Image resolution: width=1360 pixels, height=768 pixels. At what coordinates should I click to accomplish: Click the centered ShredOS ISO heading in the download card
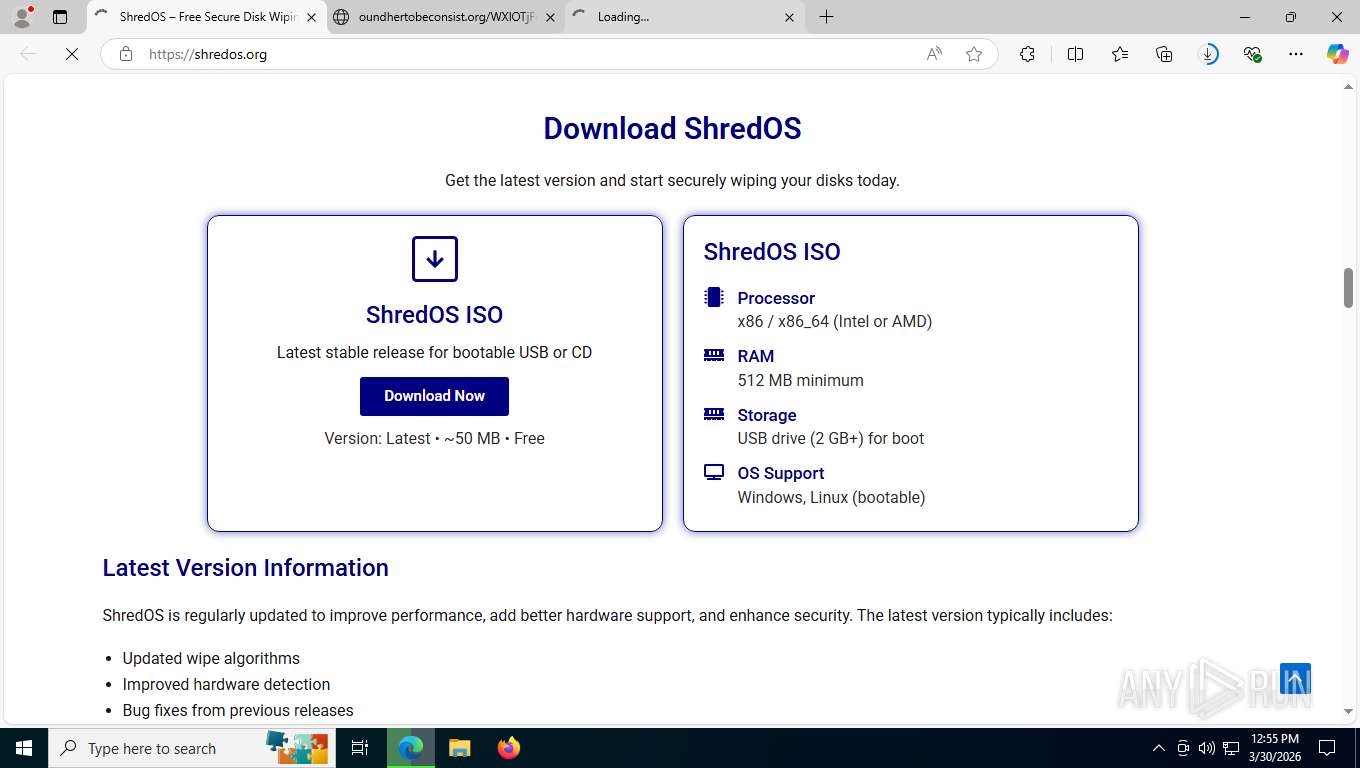pyautogui.click(x=434, y=314)
